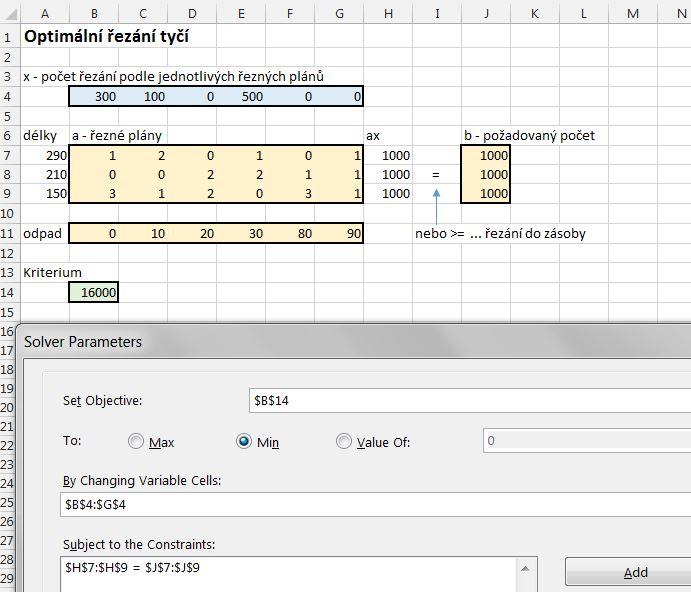Image resolution: width=691 pixels, height=592 pixels.
Task: Select the 'b - požadovaný počet' label
Action: click(529, 135)
